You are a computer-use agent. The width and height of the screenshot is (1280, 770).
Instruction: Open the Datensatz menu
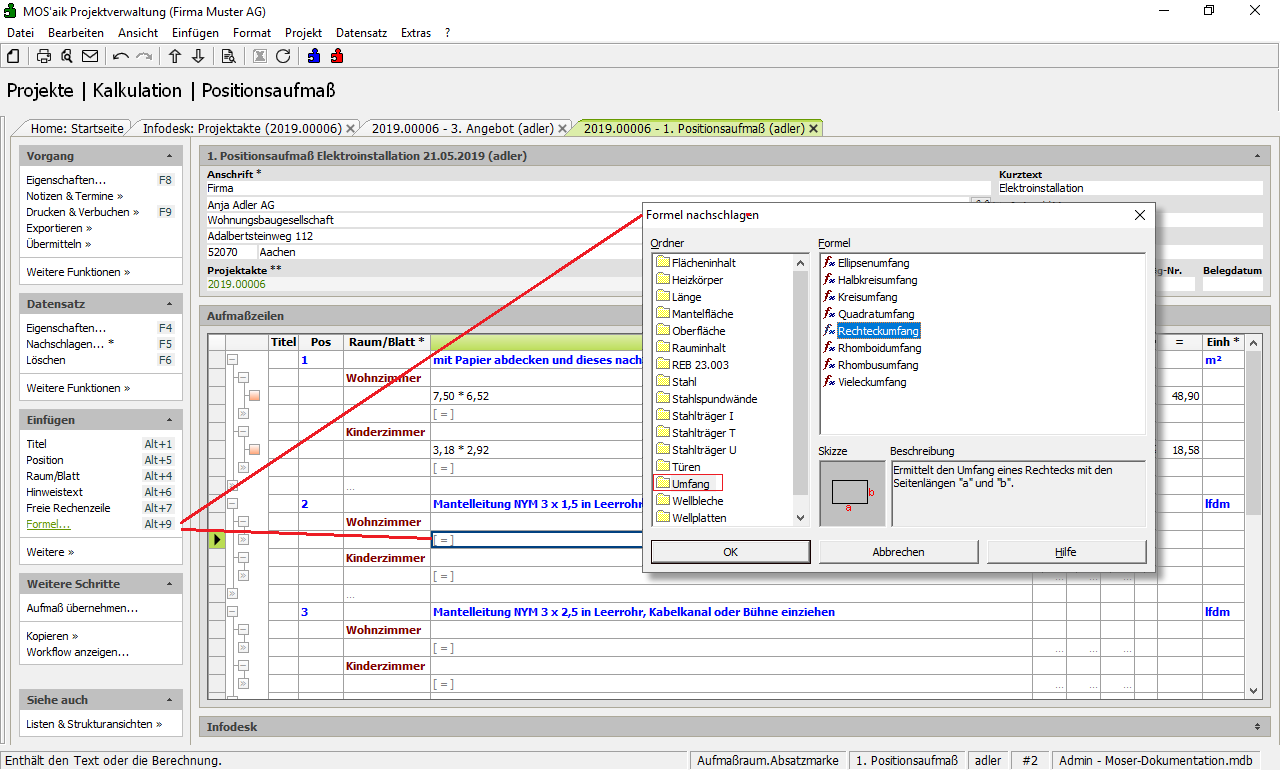pyautogui.click(x=361, y=33)
